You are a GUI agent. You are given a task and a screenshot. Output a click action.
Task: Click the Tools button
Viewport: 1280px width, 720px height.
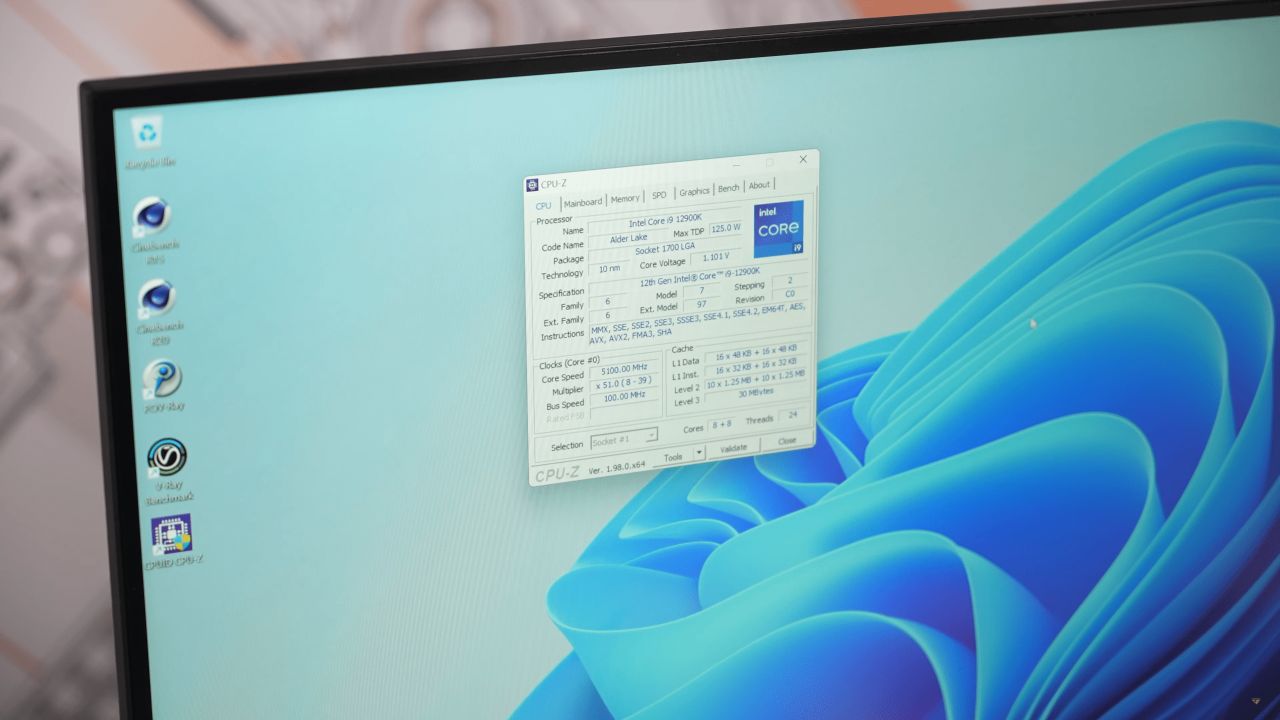click(673, 456)
